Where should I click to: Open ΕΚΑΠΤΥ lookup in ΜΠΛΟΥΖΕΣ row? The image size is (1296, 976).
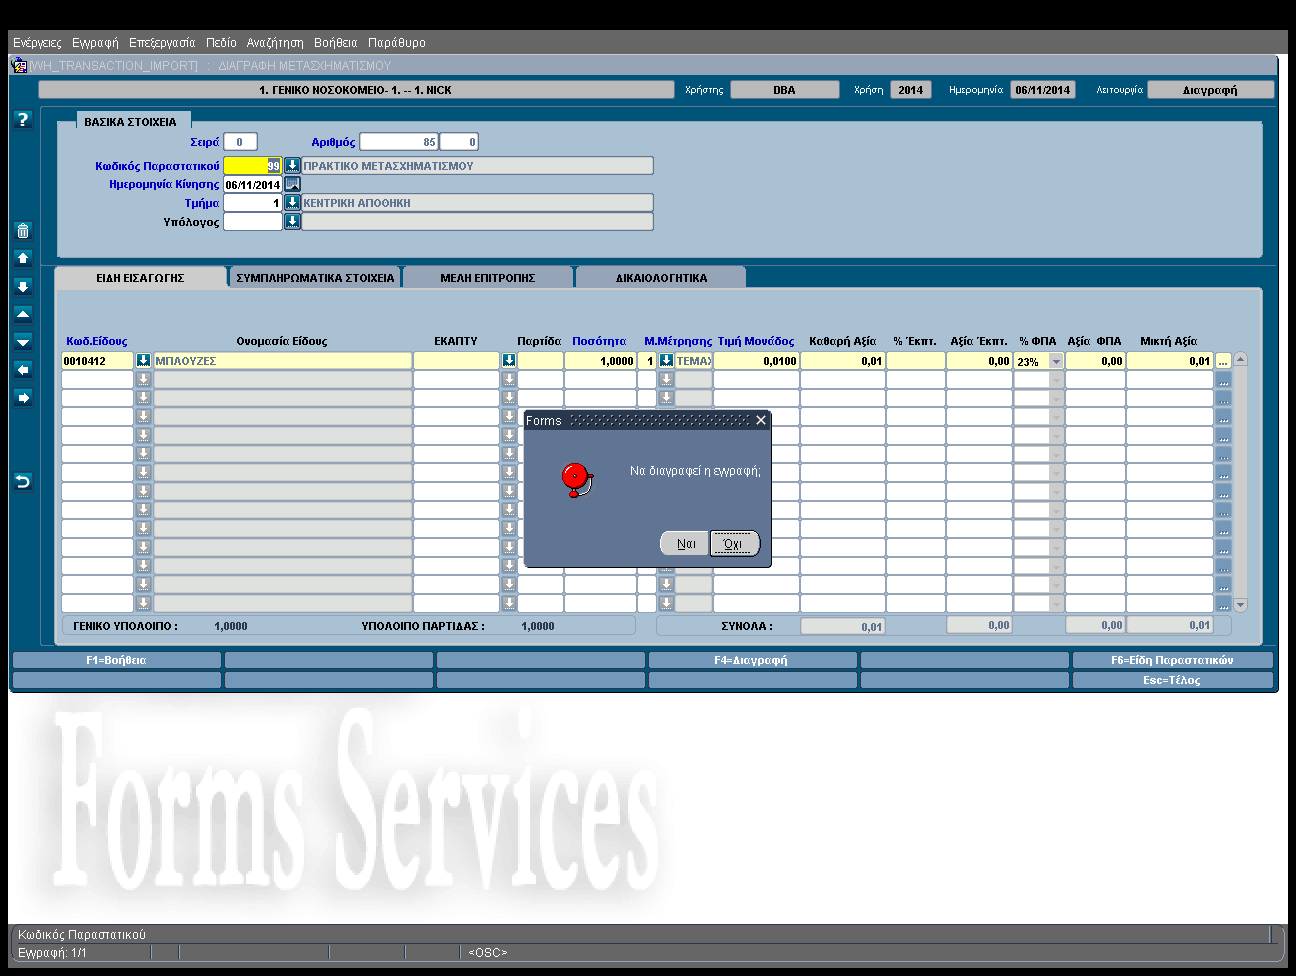[x=508, y=361]
